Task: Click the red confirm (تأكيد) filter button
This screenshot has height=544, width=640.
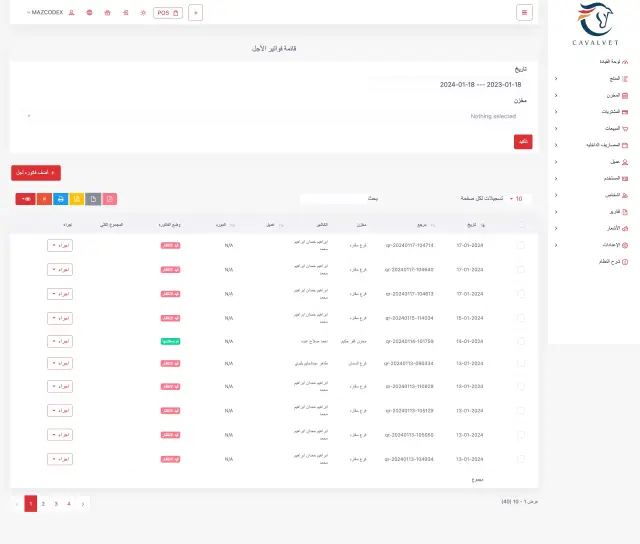Action: point(523,142)
